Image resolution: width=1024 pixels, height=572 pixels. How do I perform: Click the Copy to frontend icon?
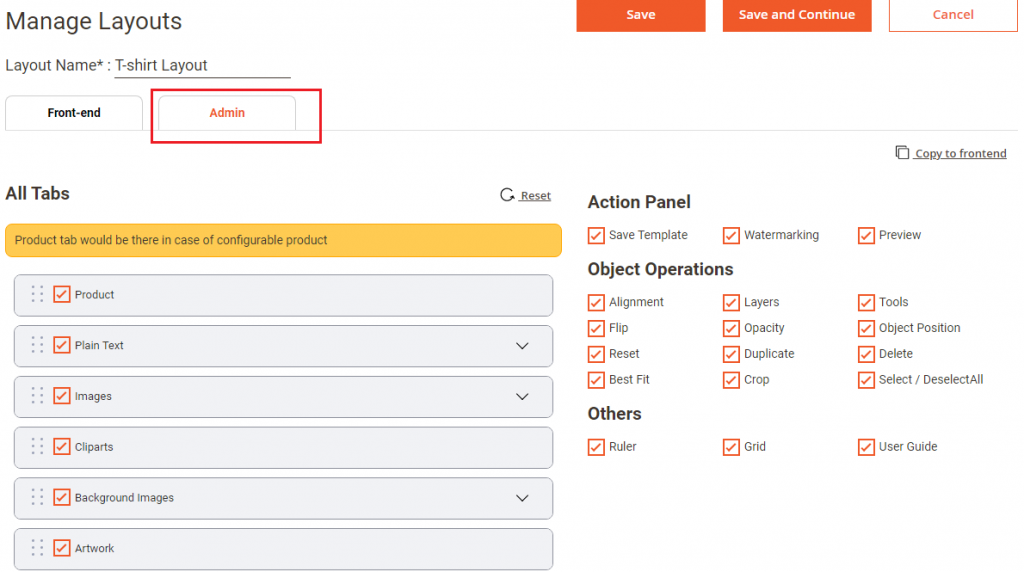[902, 153]
